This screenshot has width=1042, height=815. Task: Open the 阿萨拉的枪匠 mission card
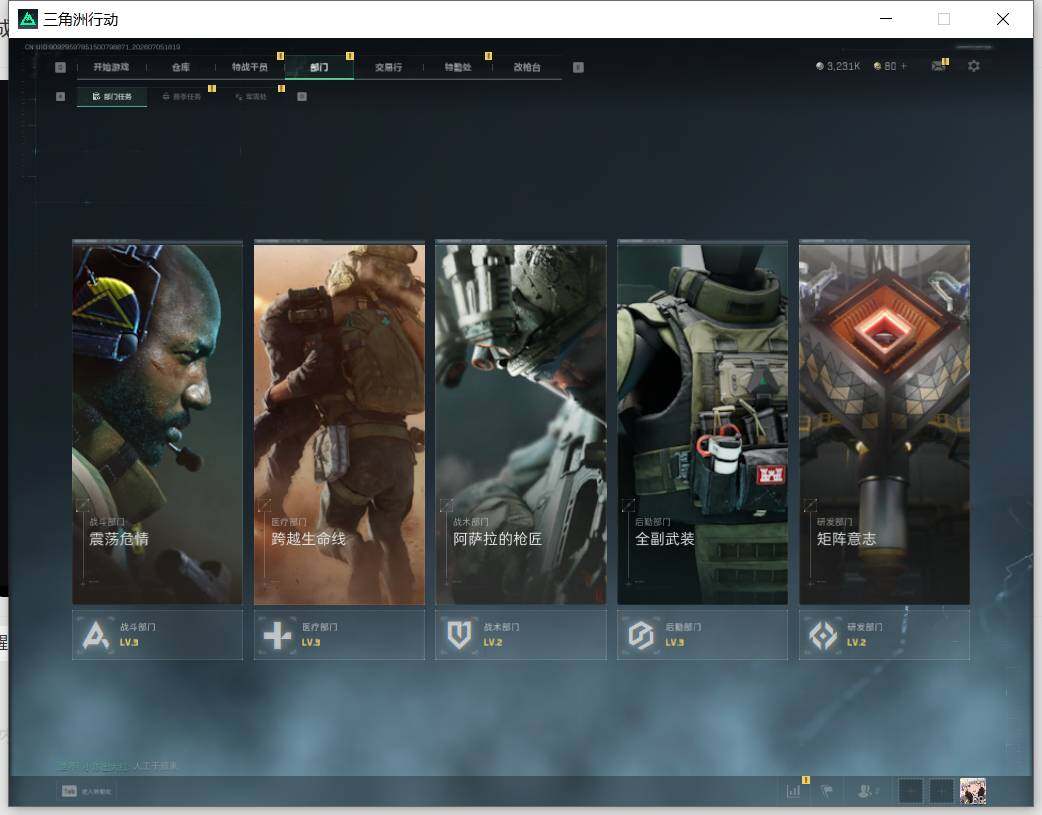point(521,423)
